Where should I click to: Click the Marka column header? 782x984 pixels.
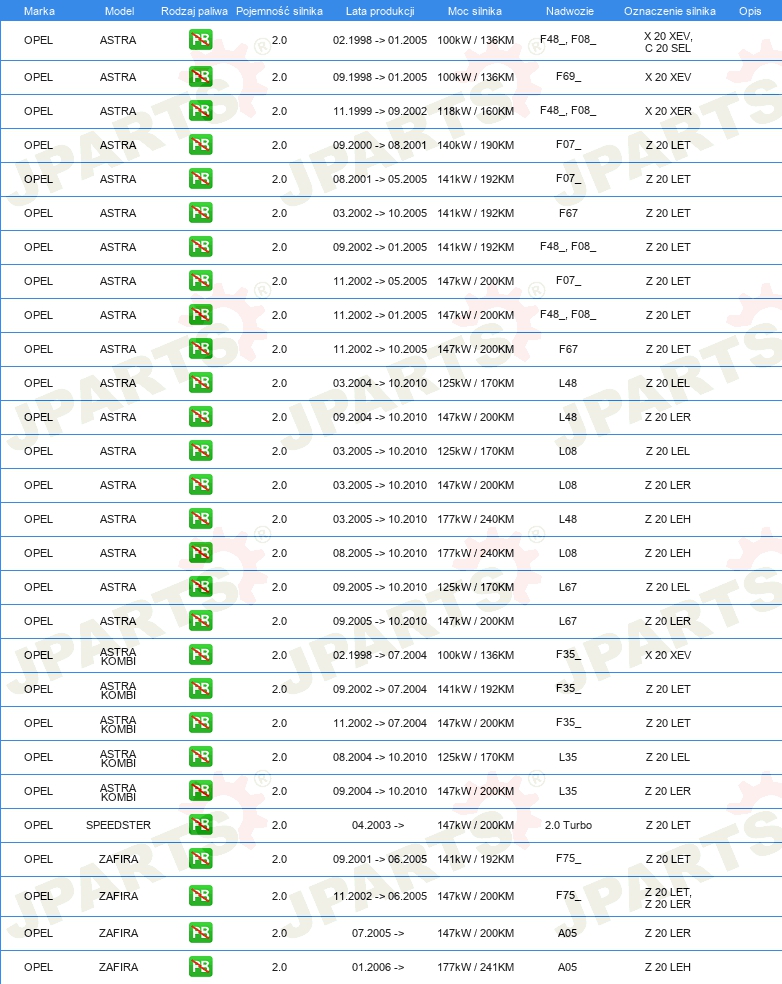(39, 11)
